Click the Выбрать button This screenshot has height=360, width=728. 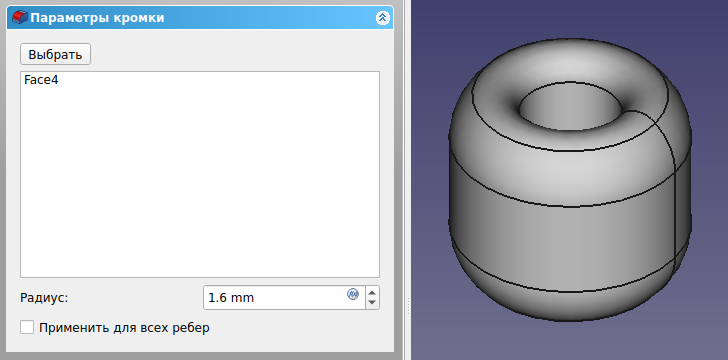(x=55, y=54)
